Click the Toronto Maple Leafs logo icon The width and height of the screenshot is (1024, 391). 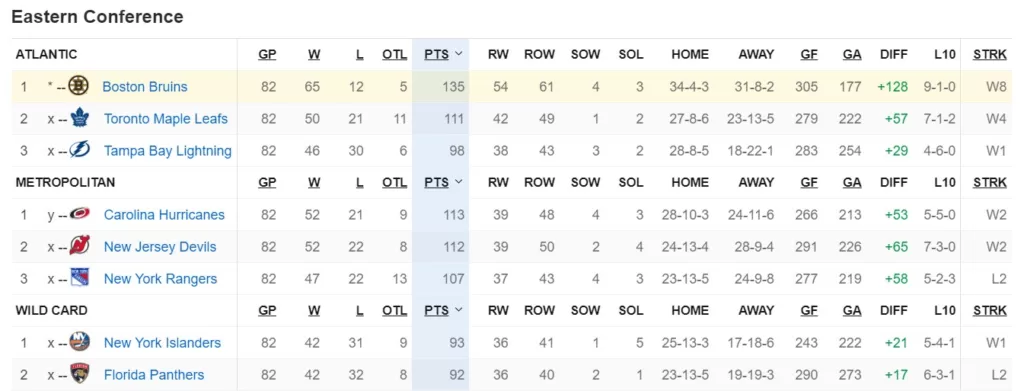80,118
